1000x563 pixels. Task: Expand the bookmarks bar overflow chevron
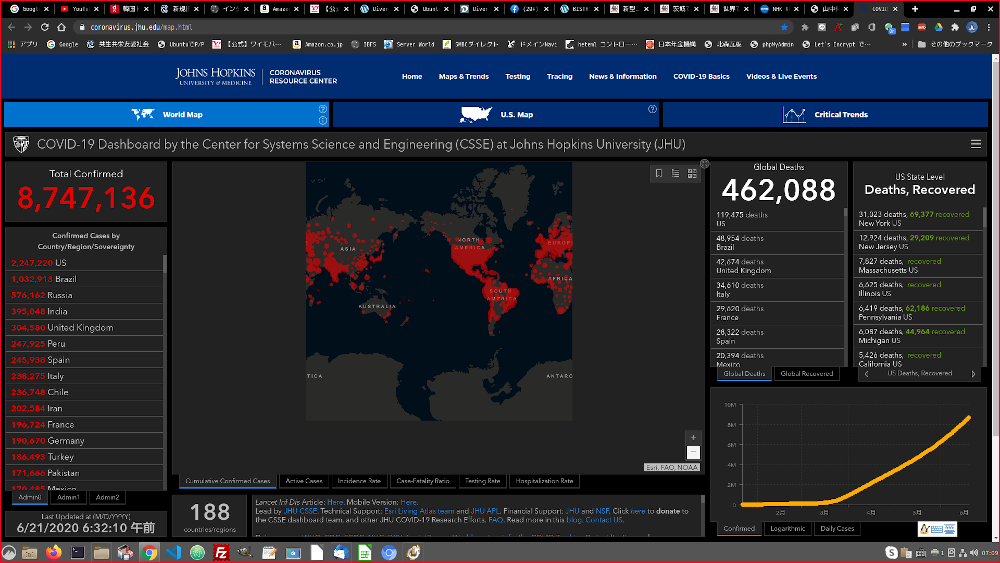(x=904, y=45)
